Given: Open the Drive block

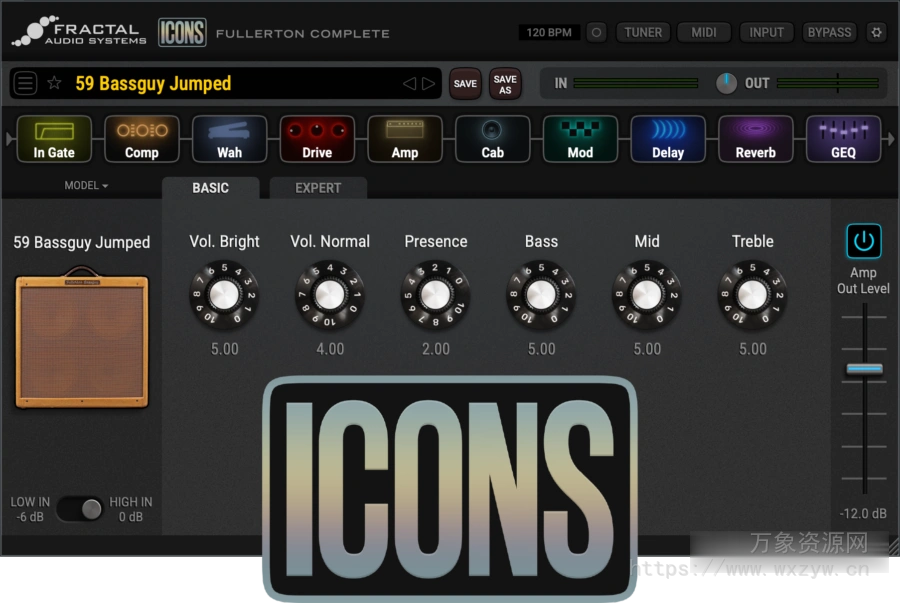Looking at the screenshot, I should (x=317, y=138).
